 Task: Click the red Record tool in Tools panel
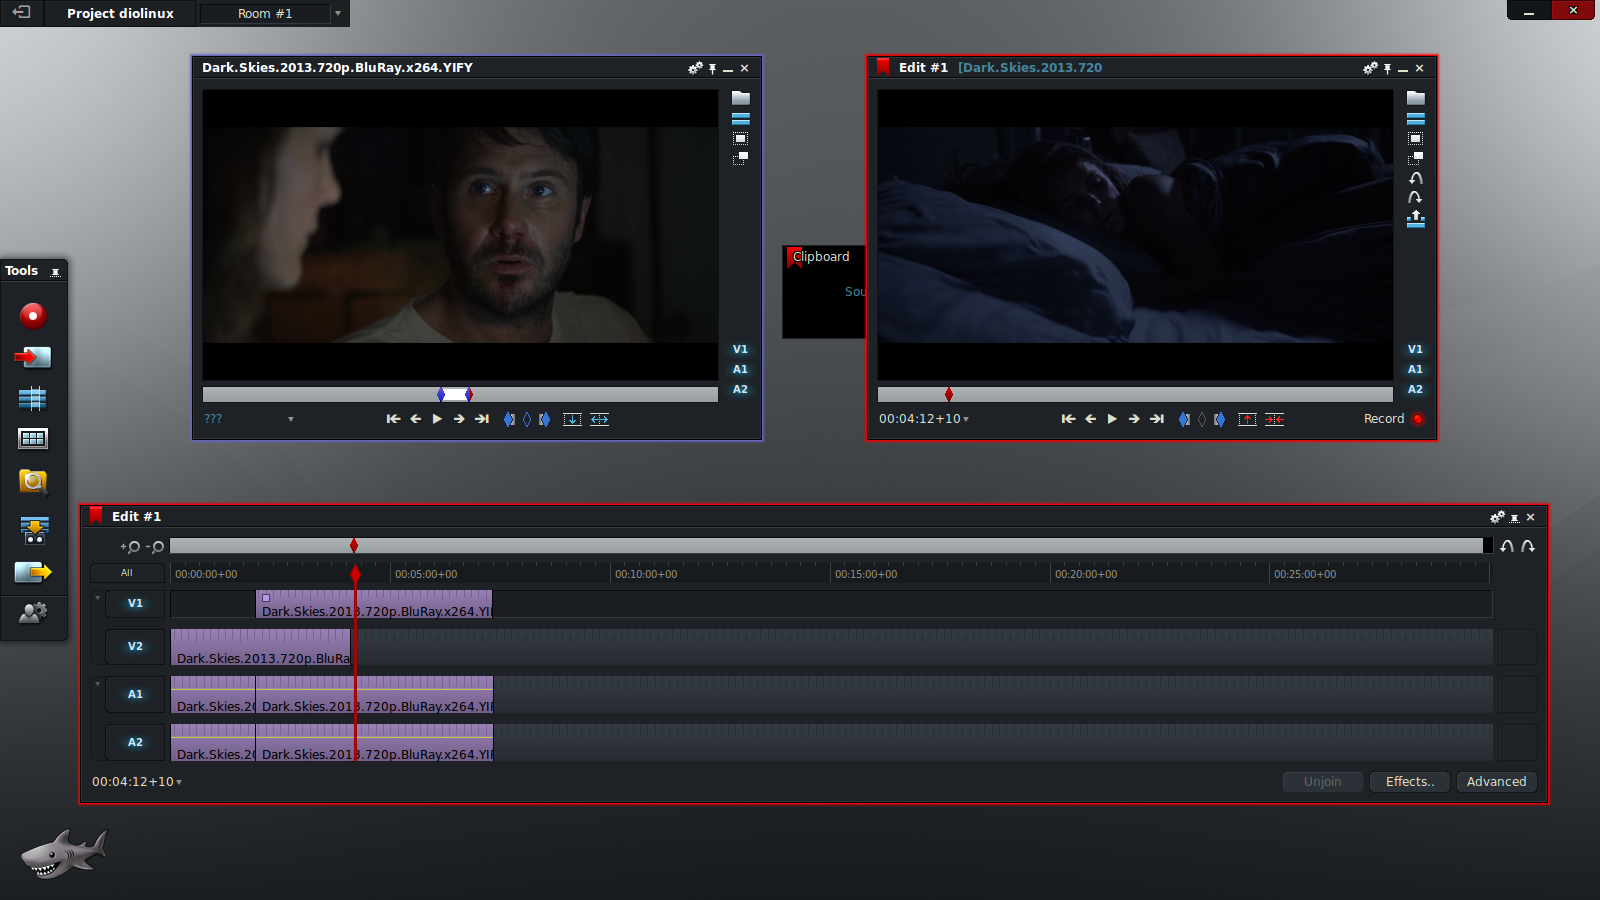point(33,316)
